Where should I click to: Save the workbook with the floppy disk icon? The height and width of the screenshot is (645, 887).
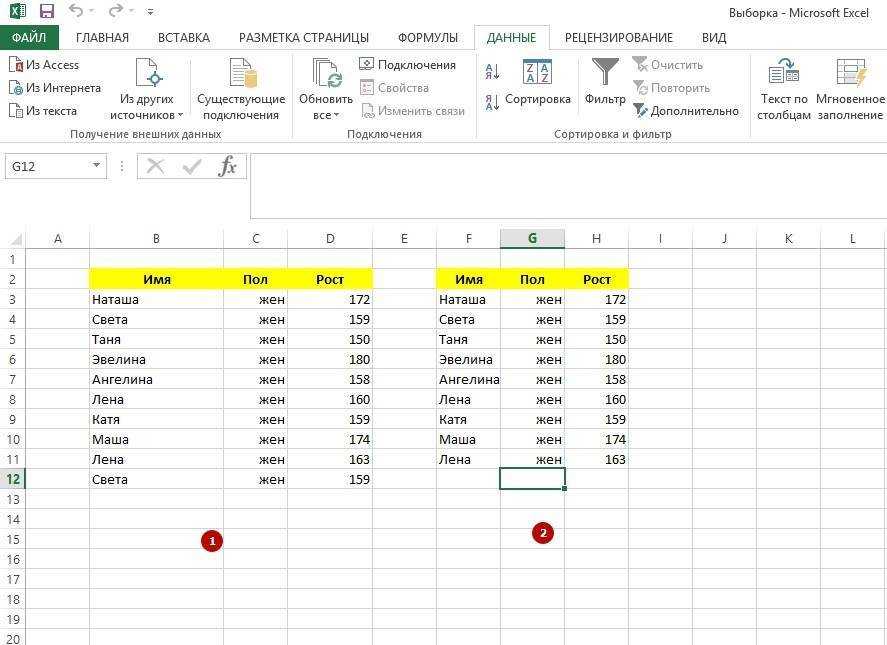click(x=47, y=11)
